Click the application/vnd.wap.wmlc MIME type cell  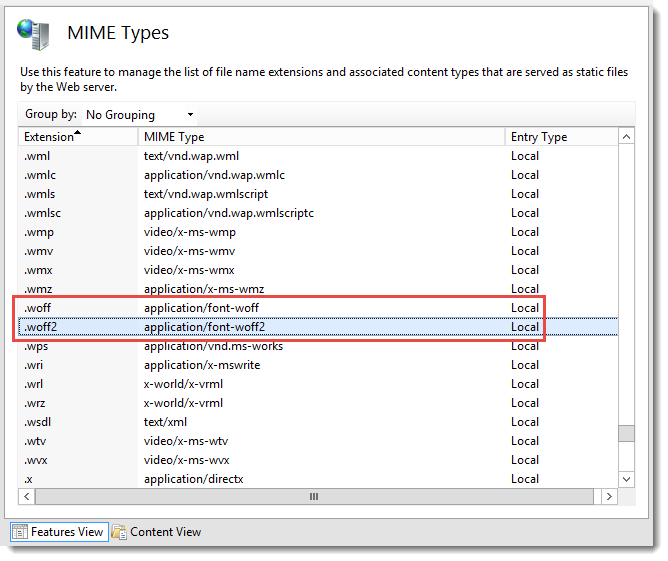click(x=214, y=175)
